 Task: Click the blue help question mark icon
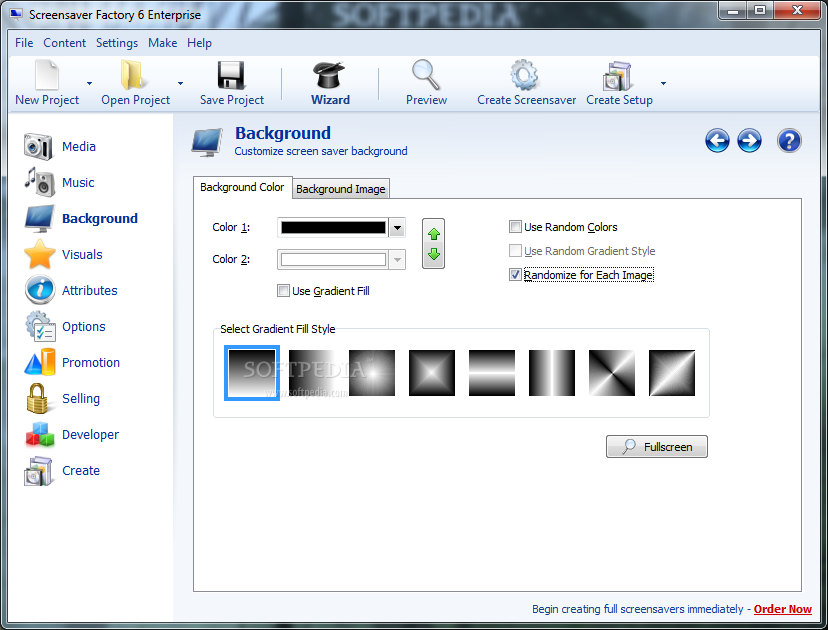click(789, 141)
